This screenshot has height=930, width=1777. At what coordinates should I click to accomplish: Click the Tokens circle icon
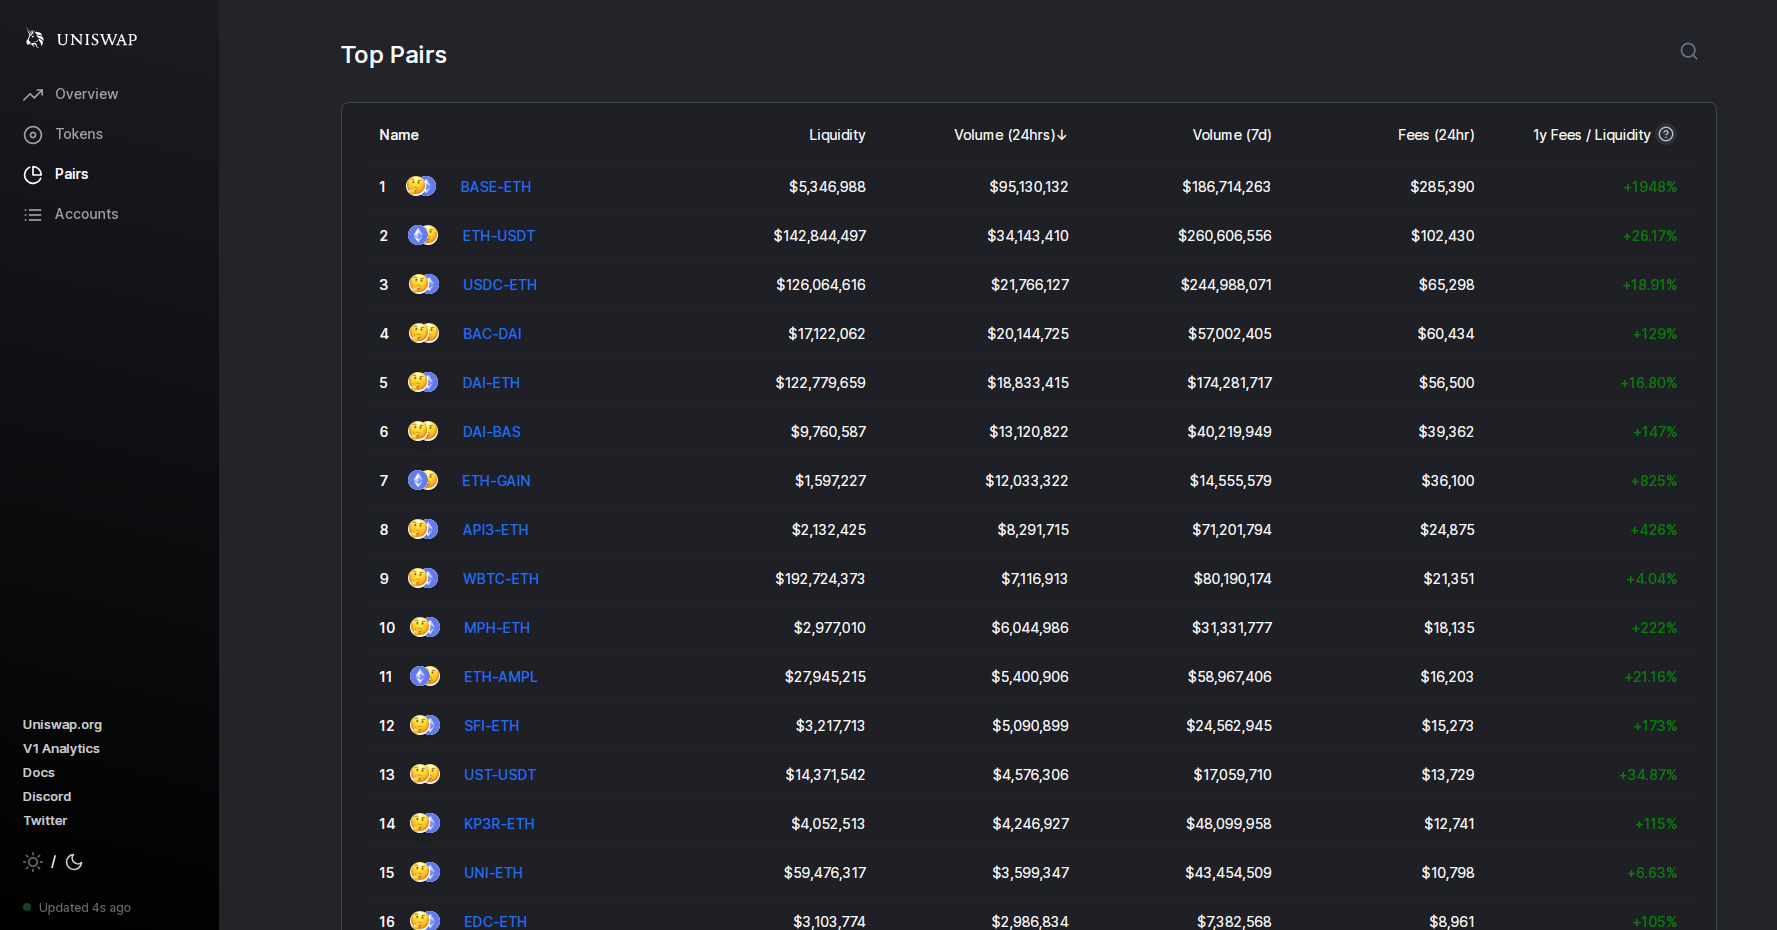click(x=33, y=134)
